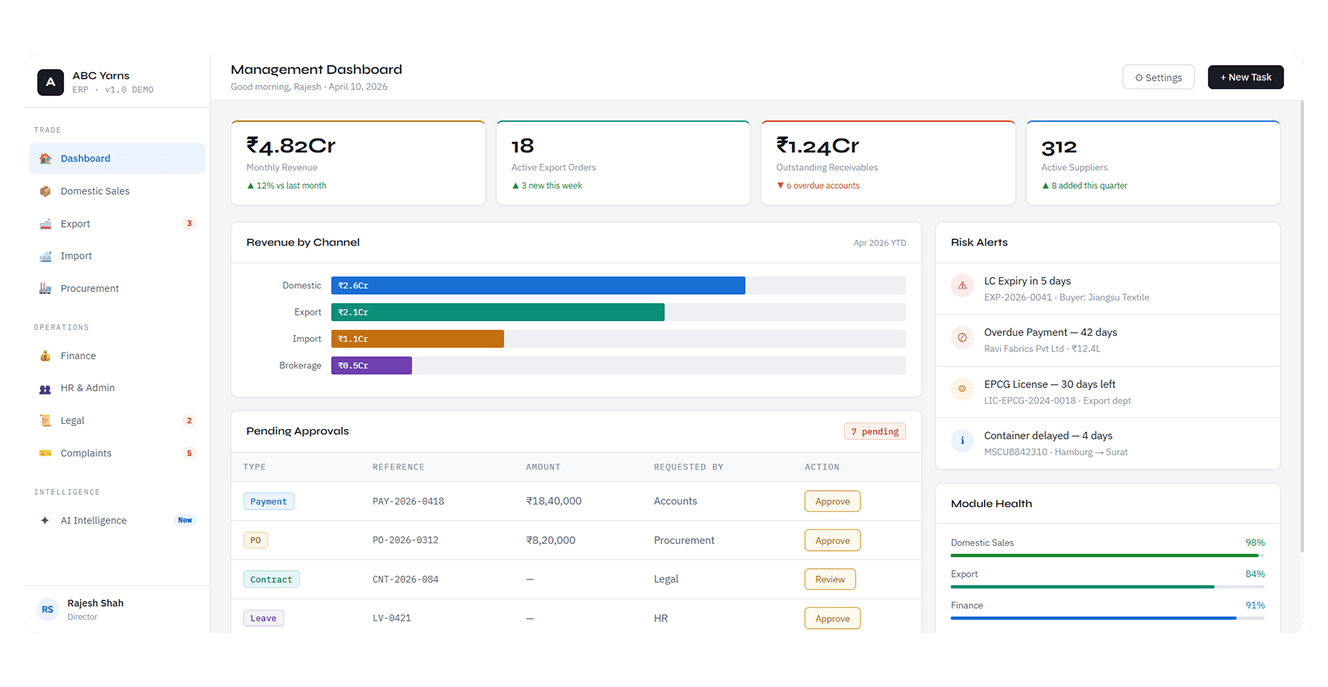Click the Dashboard house icon
Screen dimensions: 1328x687
coord(45,158)
